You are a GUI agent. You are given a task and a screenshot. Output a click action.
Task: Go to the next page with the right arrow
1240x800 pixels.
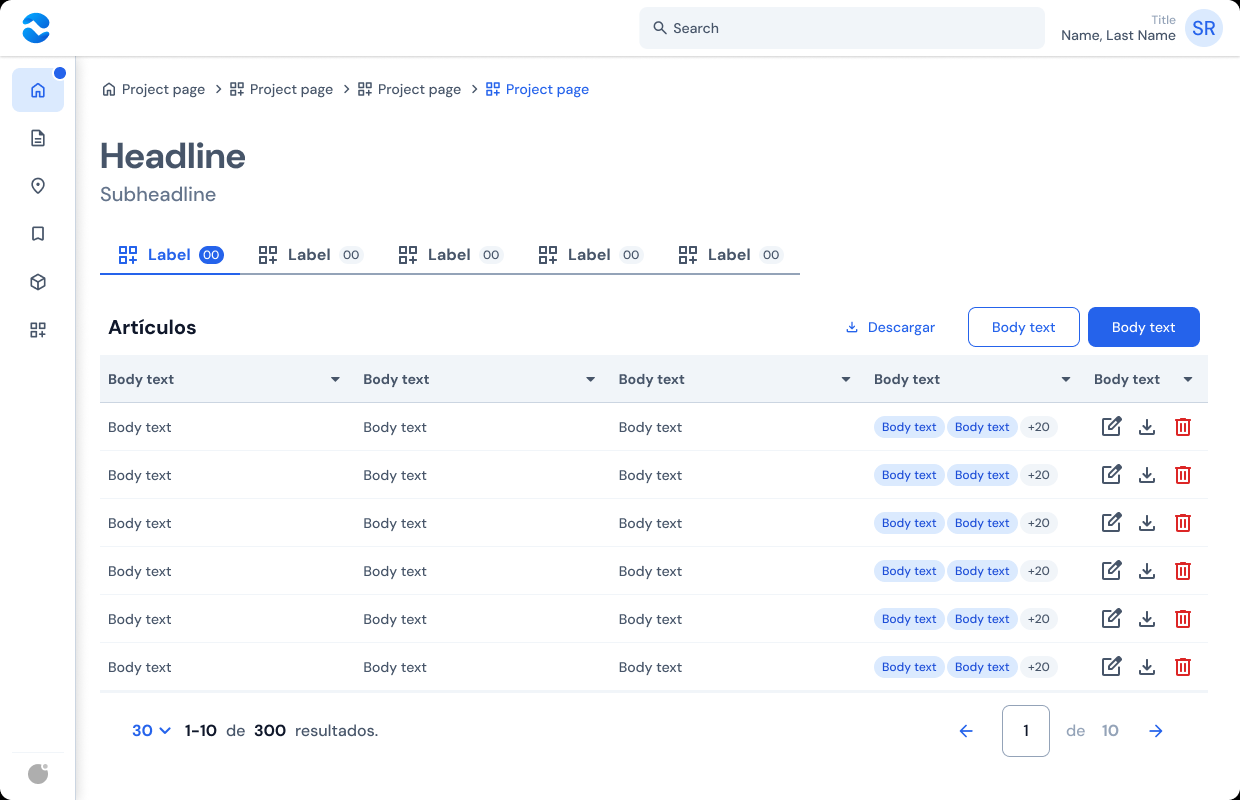[x=1156, y=731]
